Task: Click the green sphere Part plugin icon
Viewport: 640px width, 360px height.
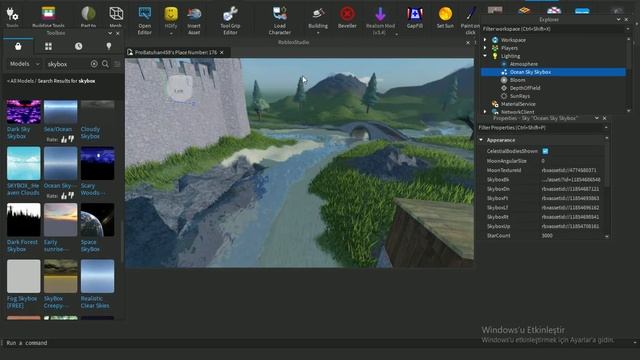Action: tap(88, 14)
